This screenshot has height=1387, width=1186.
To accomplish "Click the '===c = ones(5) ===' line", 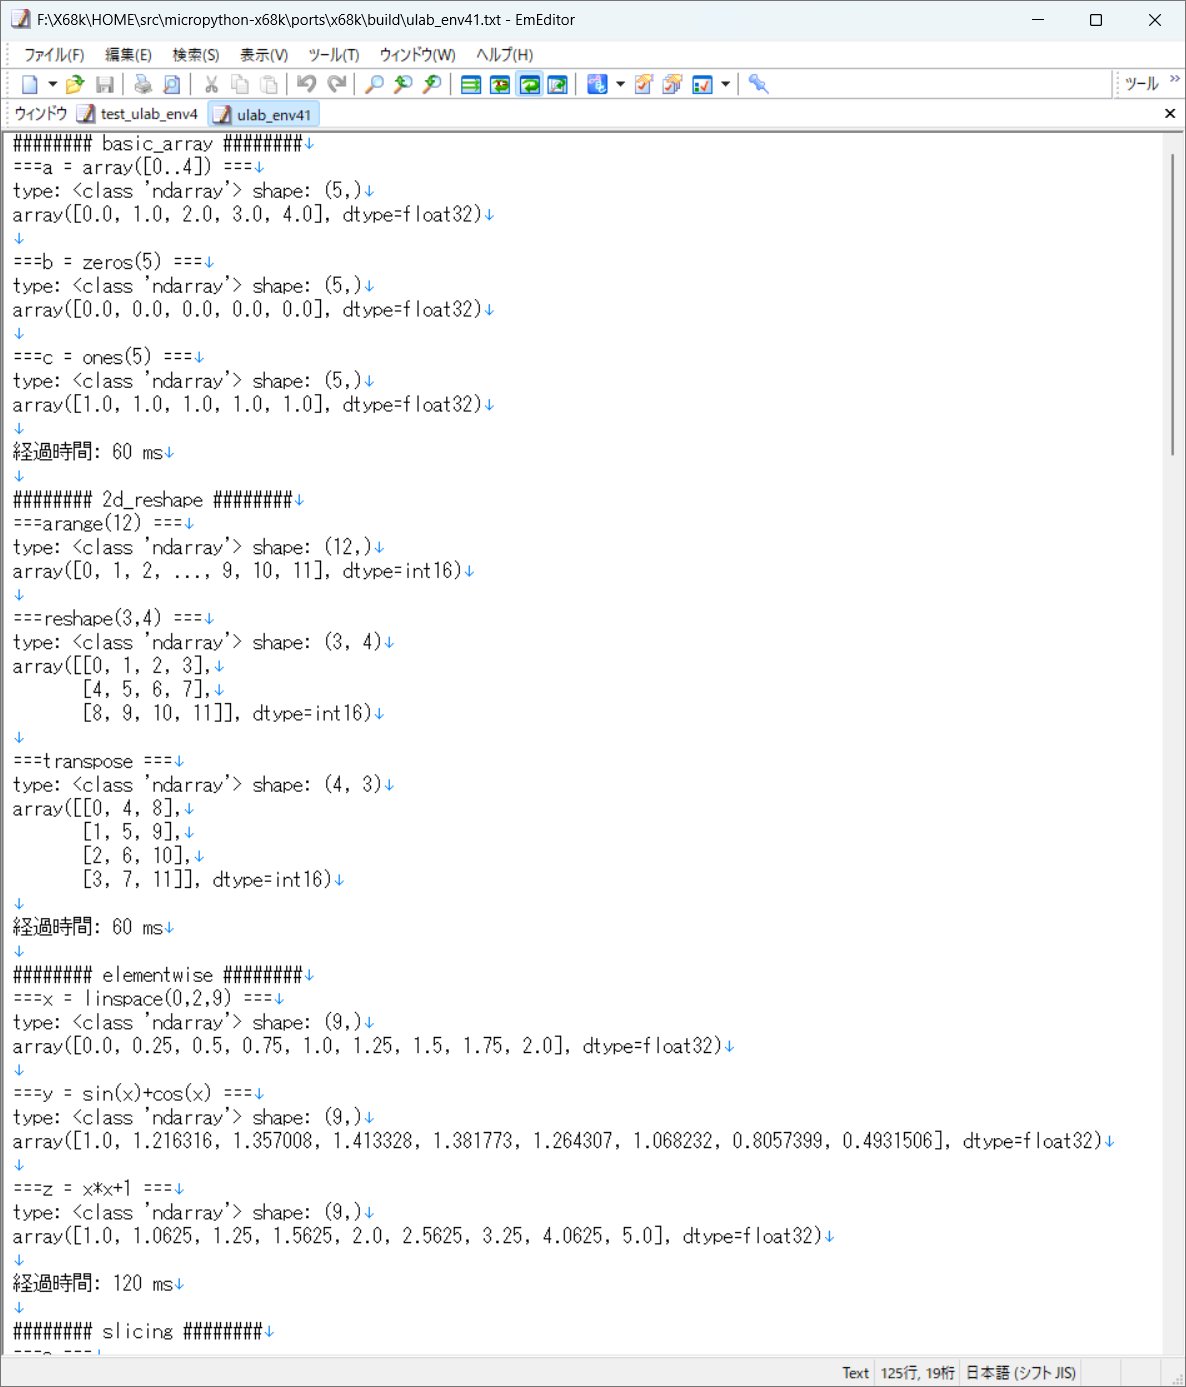I will click(x=103, y=357).
